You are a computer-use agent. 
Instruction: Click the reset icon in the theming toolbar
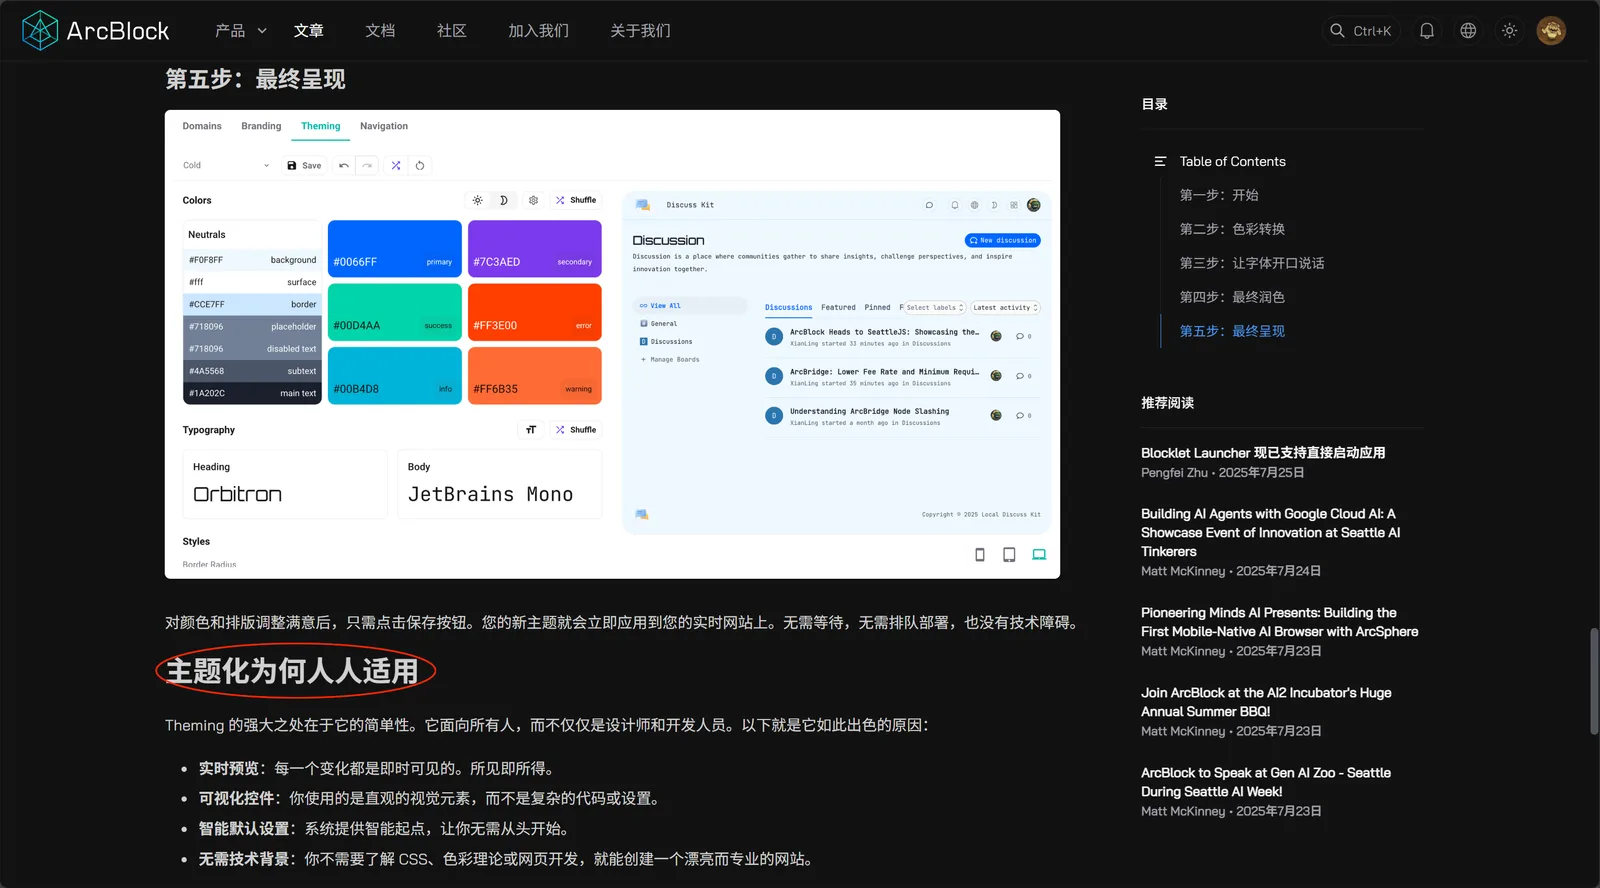[420, 166]
